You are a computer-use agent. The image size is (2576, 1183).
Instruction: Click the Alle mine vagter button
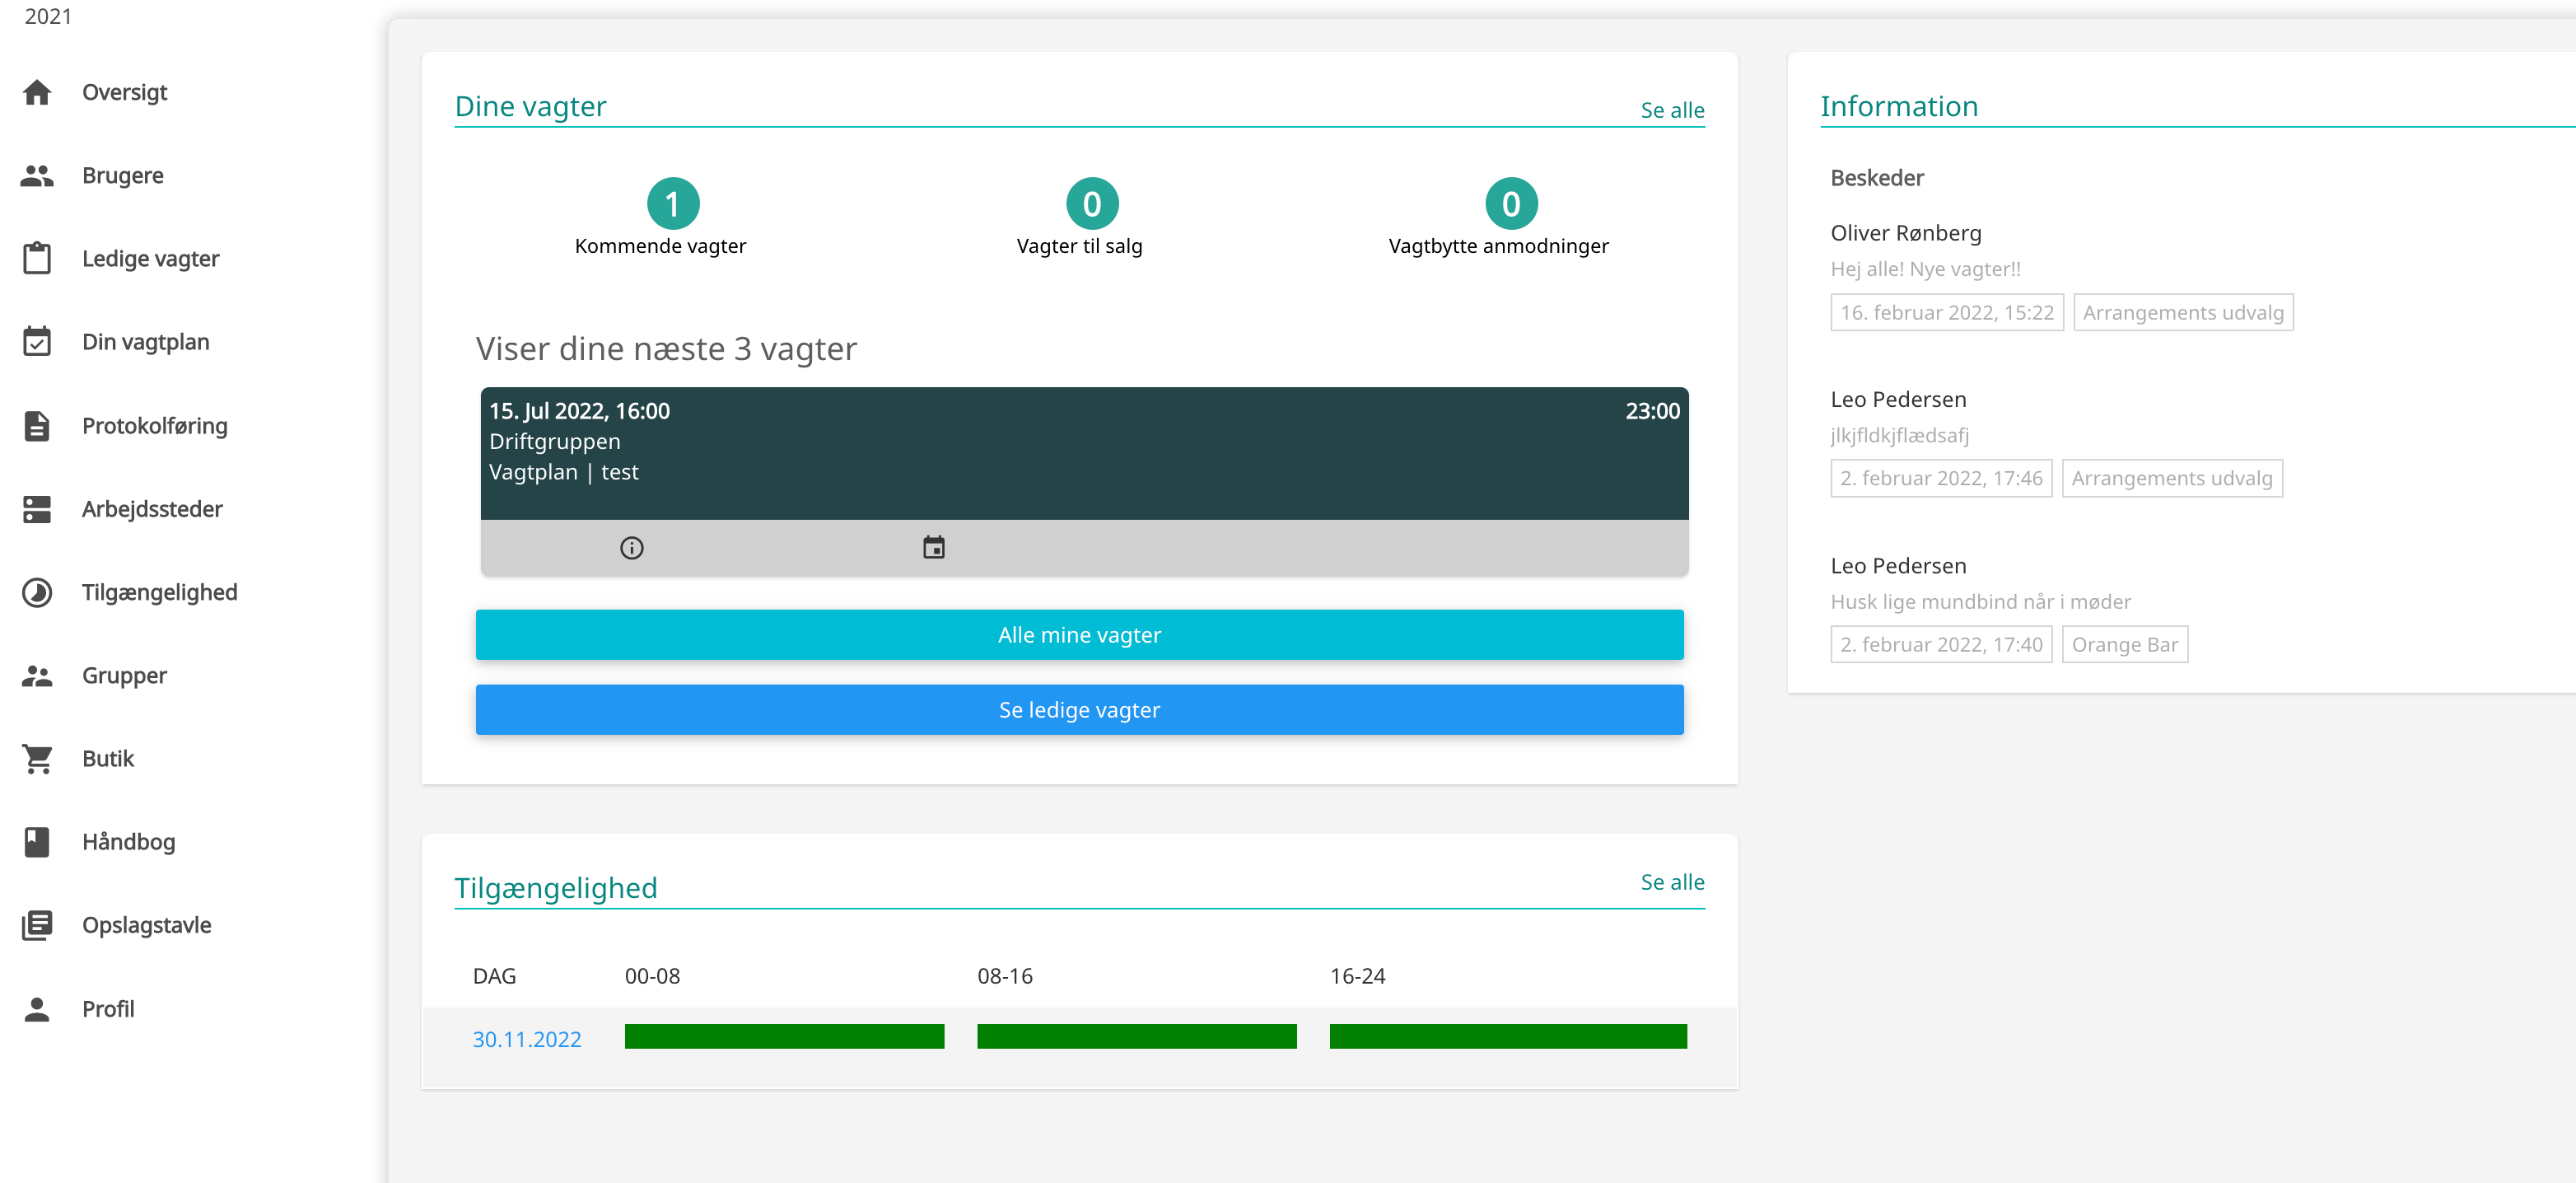click(x=1079, y=635)
